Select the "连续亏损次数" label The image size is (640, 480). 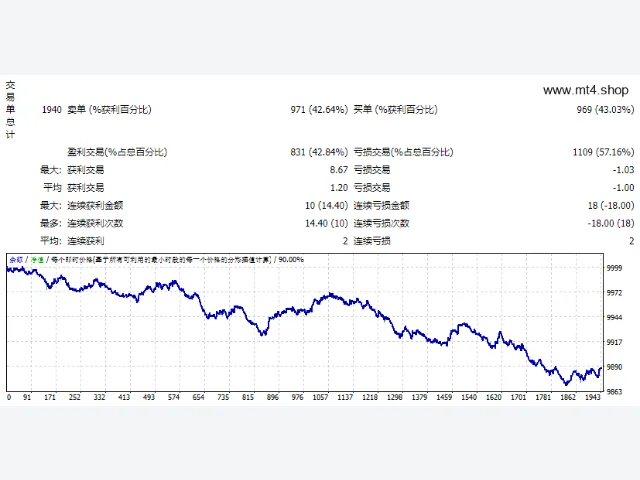point(381,223)
